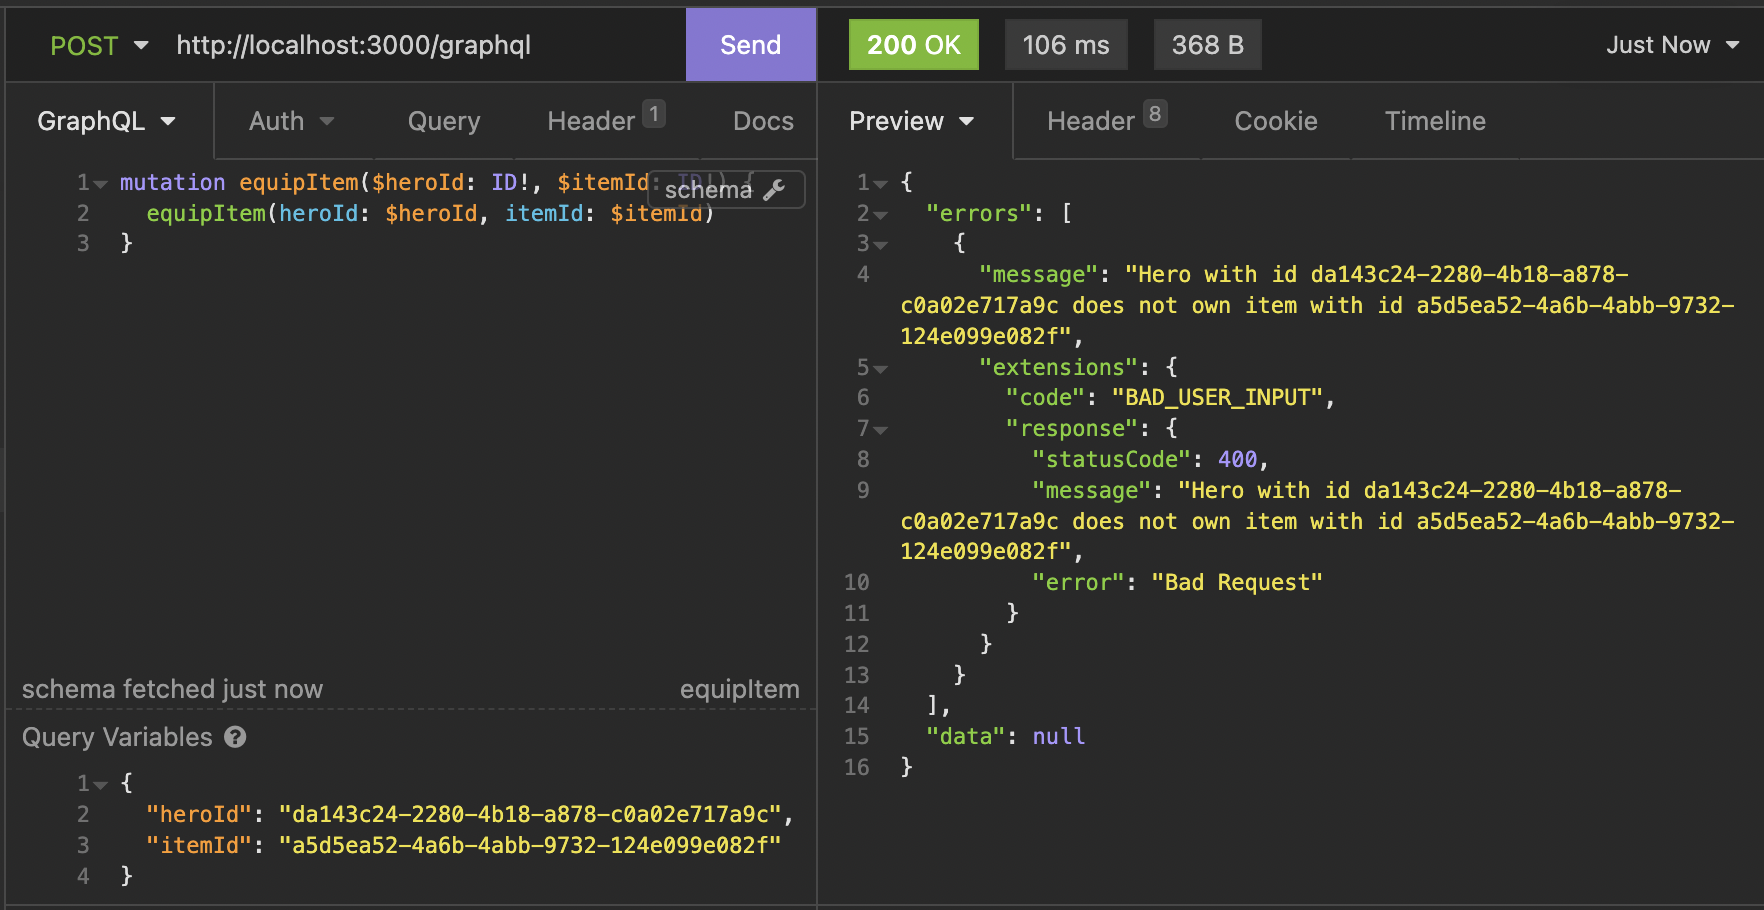
Task: Click the request Header count badge
Action: pyautogui.click(x=654, y=114)
